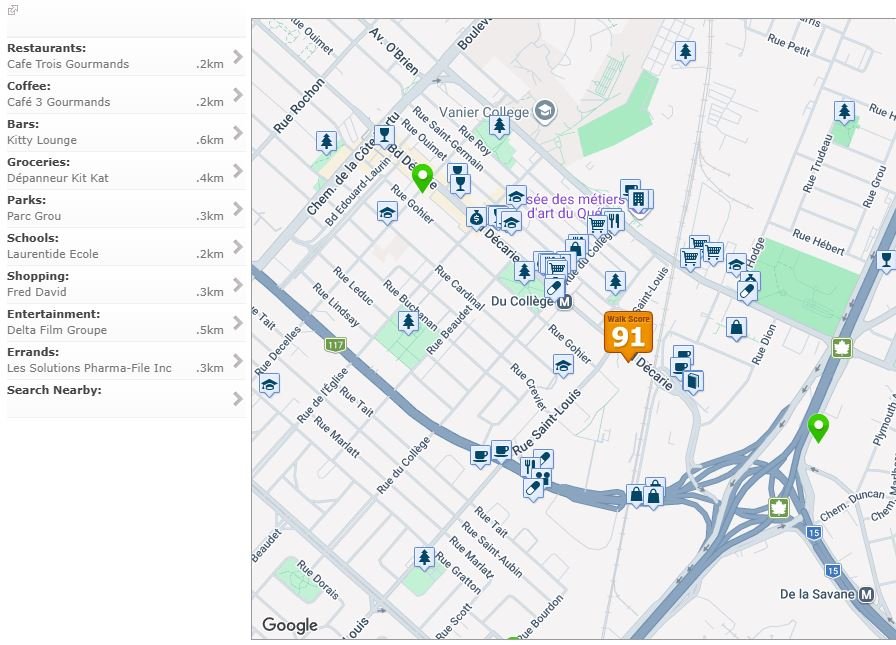Click the green pin near Plymouth
The width and height of the screenshot is (896, 645).
click(x=818, y=428)
